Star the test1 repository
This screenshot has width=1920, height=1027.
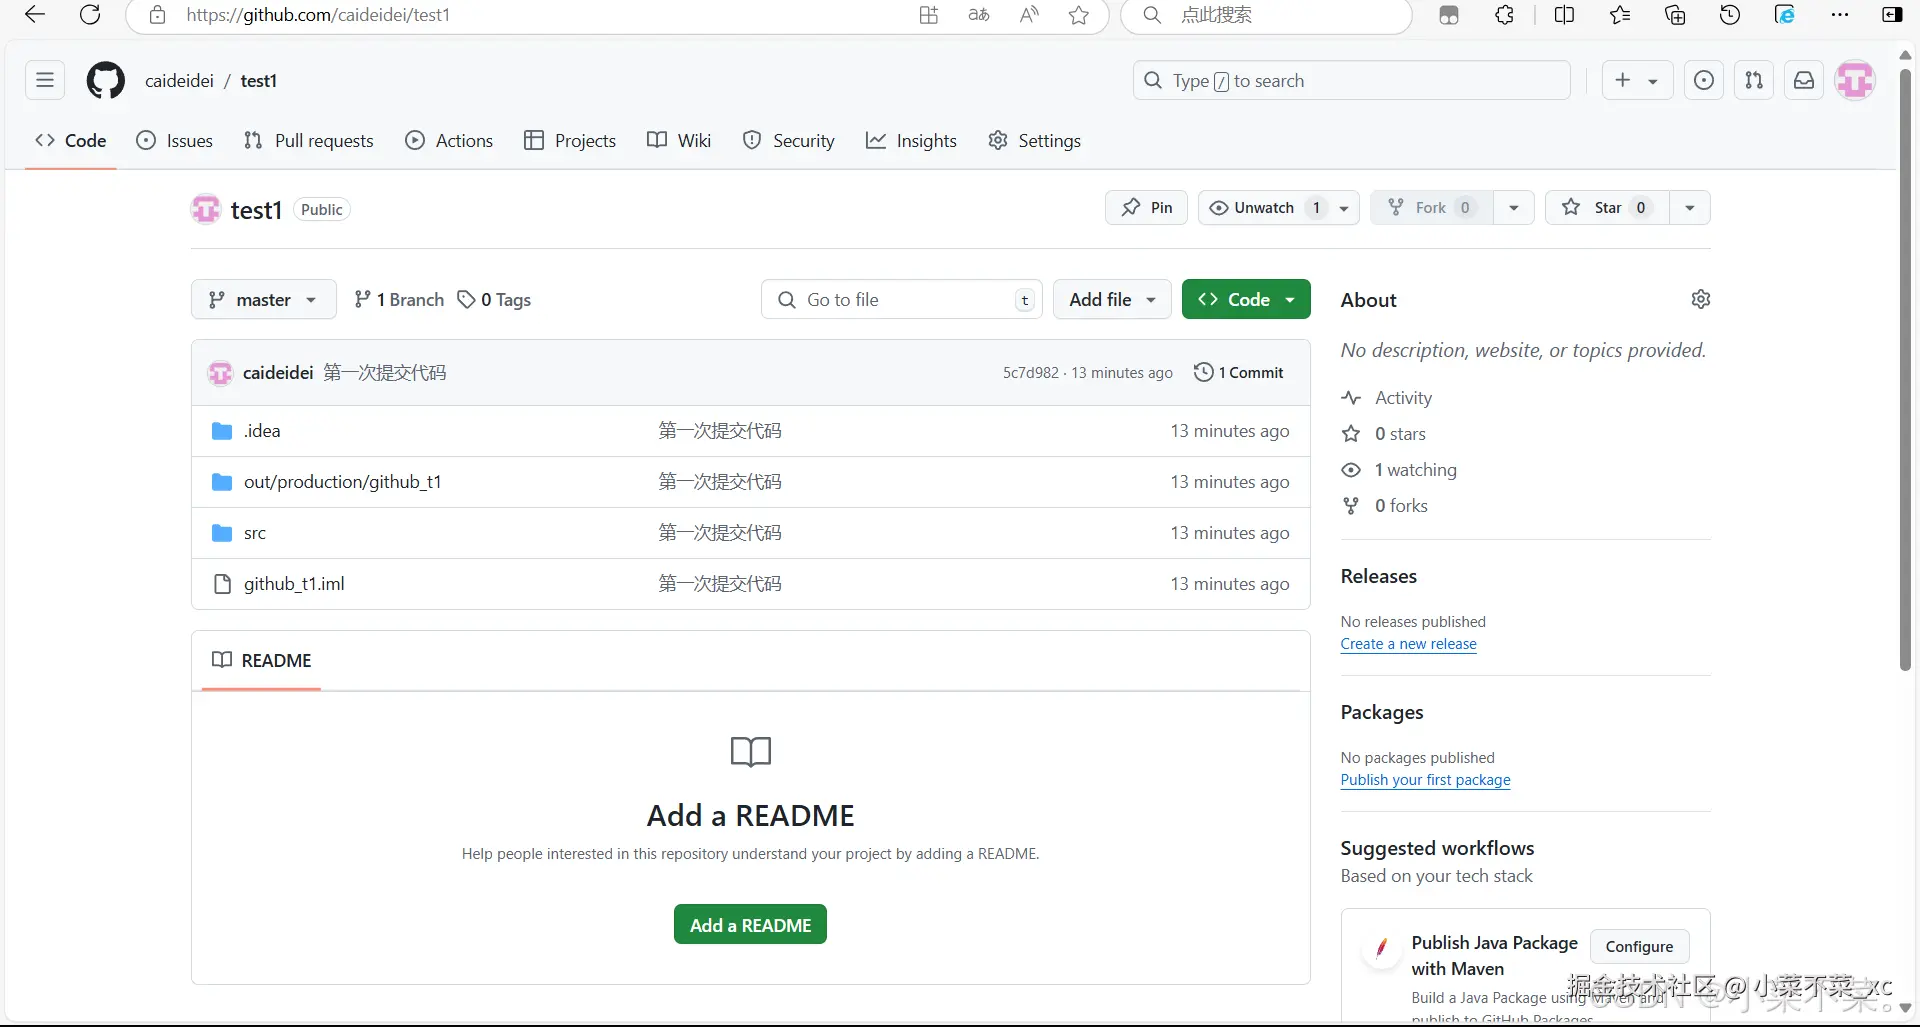[x=1606, y=208]
